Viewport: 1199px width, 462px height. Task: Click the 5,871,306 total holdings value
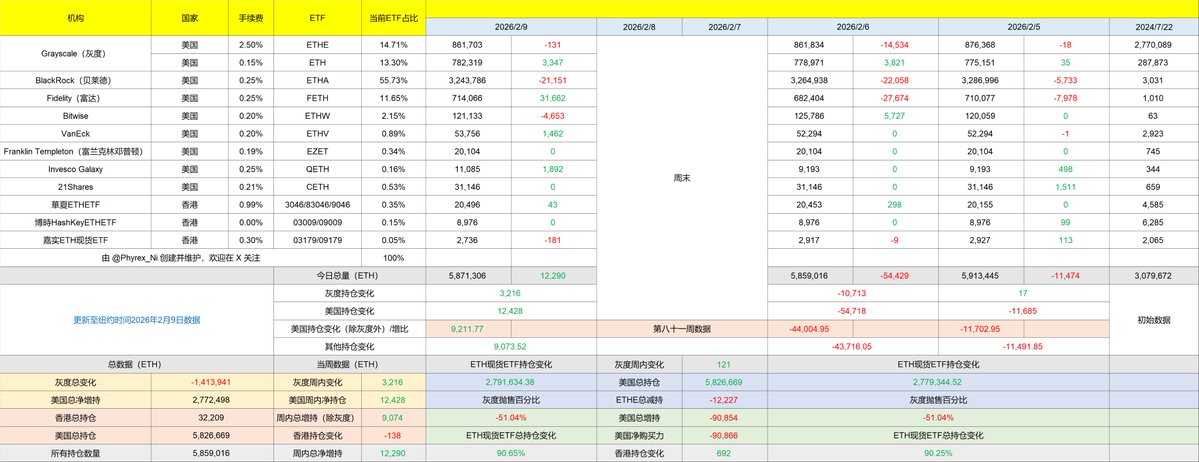[x=468, y=275]
